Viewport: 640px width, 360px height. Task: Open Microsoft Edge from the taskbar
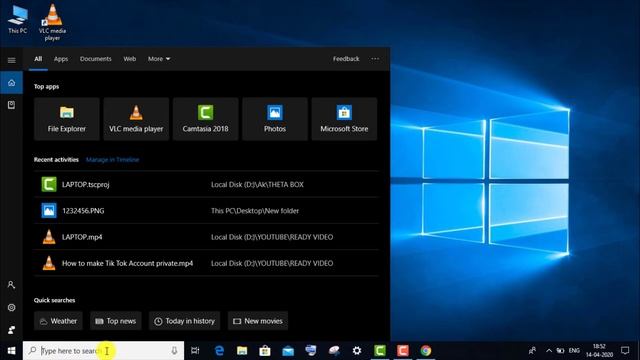[219, 351]
